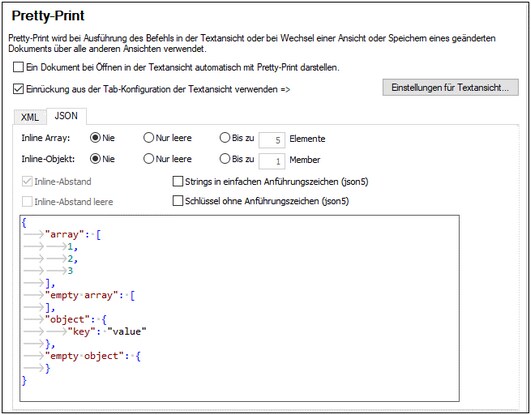Viewport: 531px width, 415px height.
Task: Enable Schlüssel ohne Anführungszeichen (json5)
Action: point(178,201)
